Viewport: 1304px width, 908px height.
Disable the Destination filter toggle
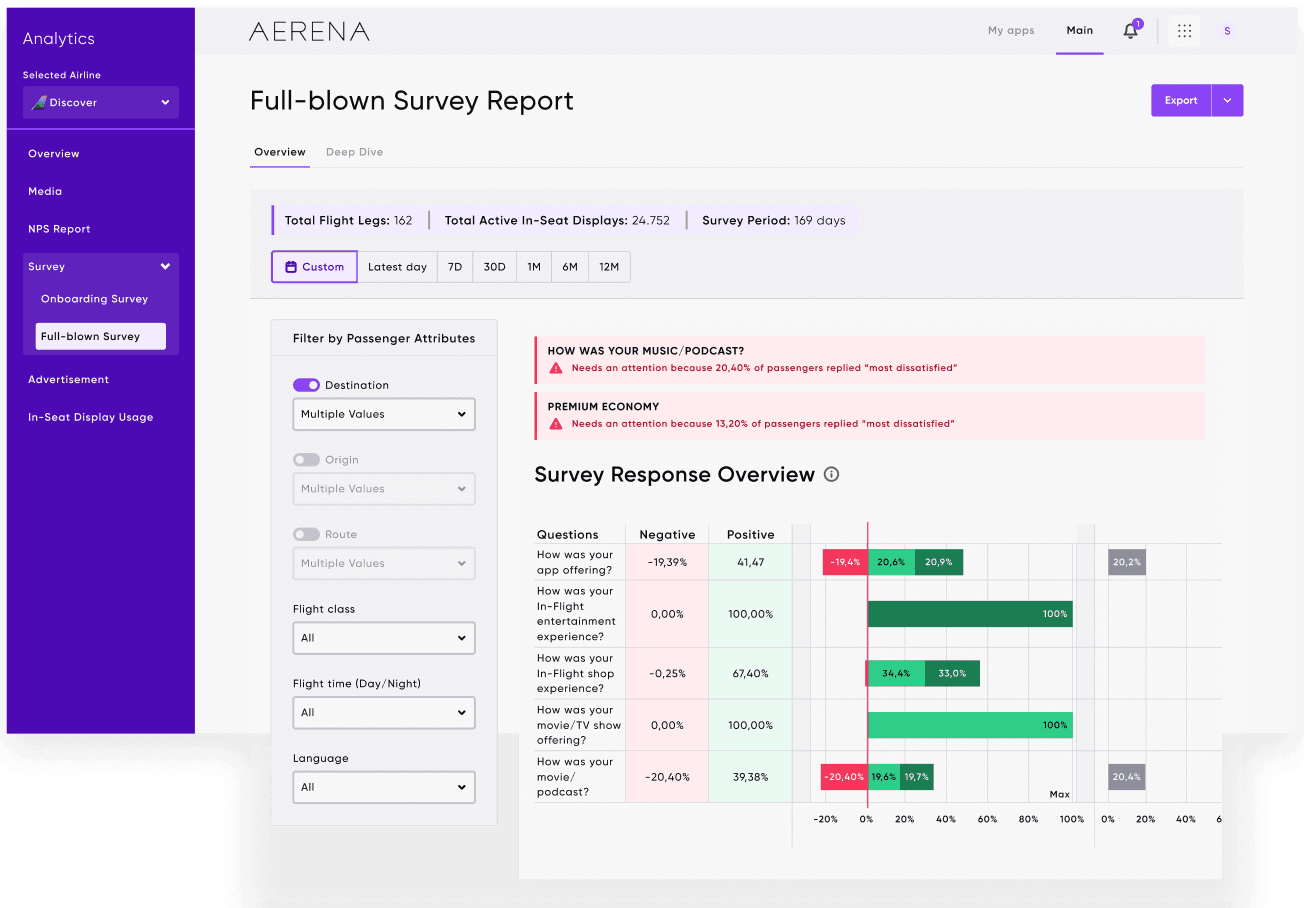(306, 385)
